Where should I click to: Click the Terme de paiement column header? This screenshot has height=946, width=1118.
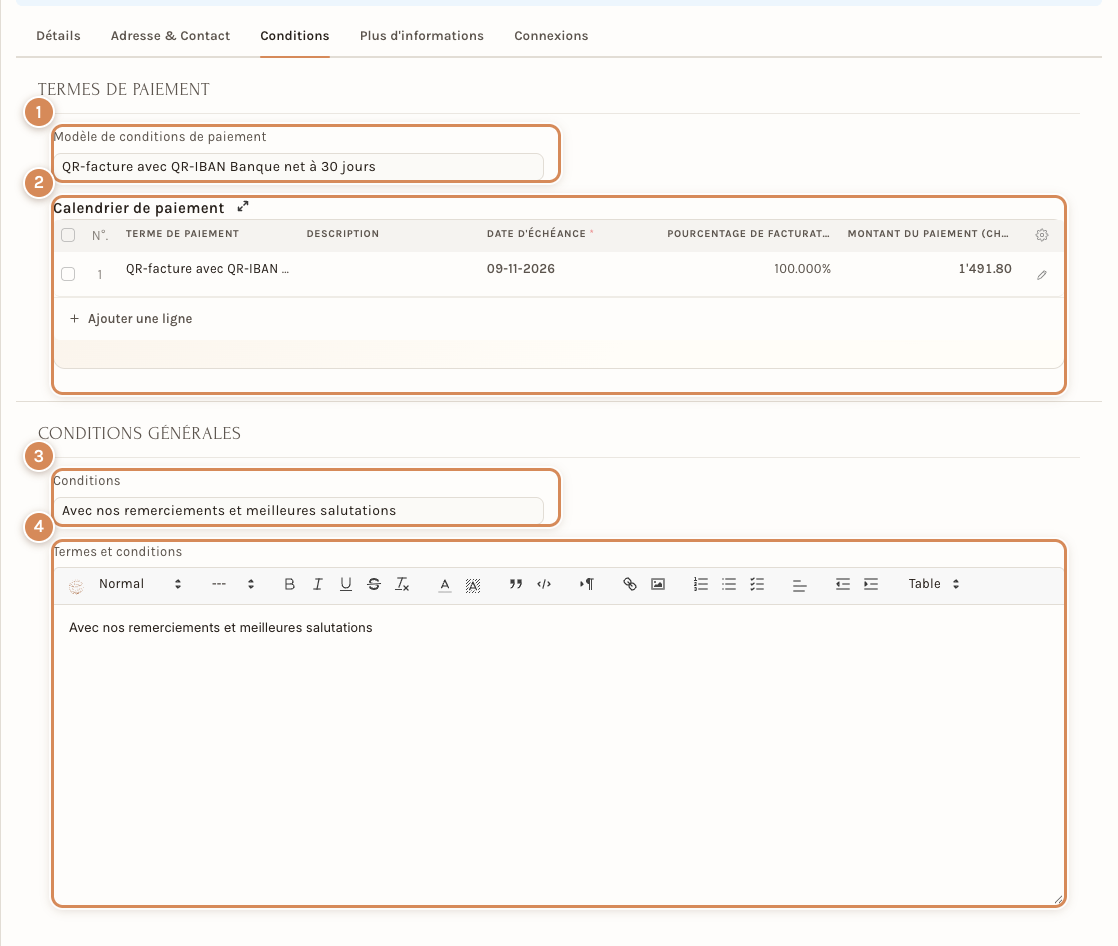pos(183,234)
